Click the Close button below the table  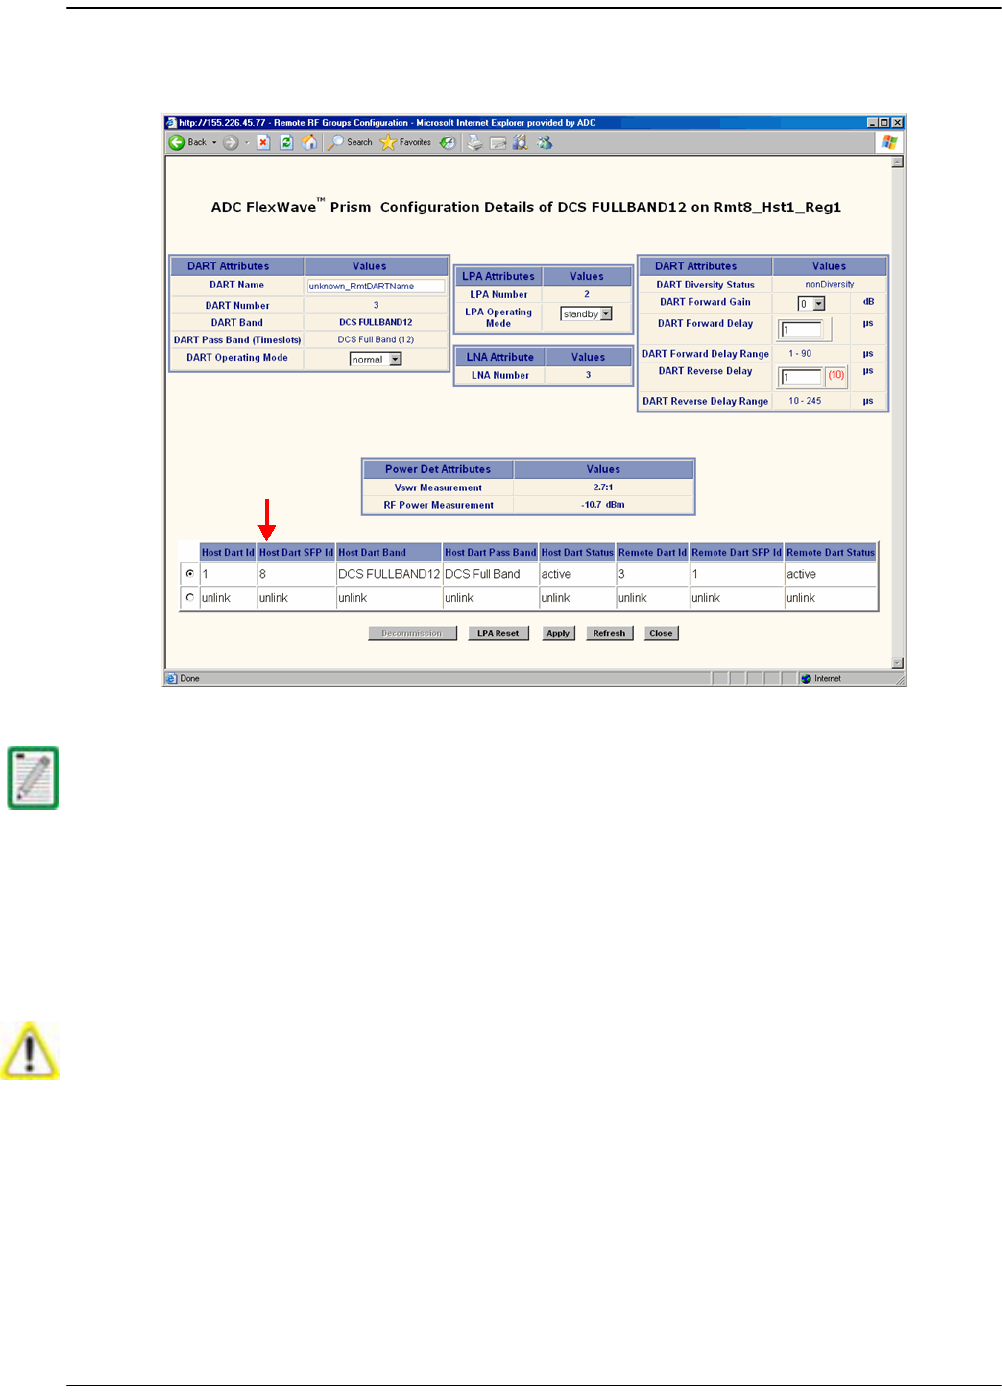pyautogui.click(x=661, y=633)
